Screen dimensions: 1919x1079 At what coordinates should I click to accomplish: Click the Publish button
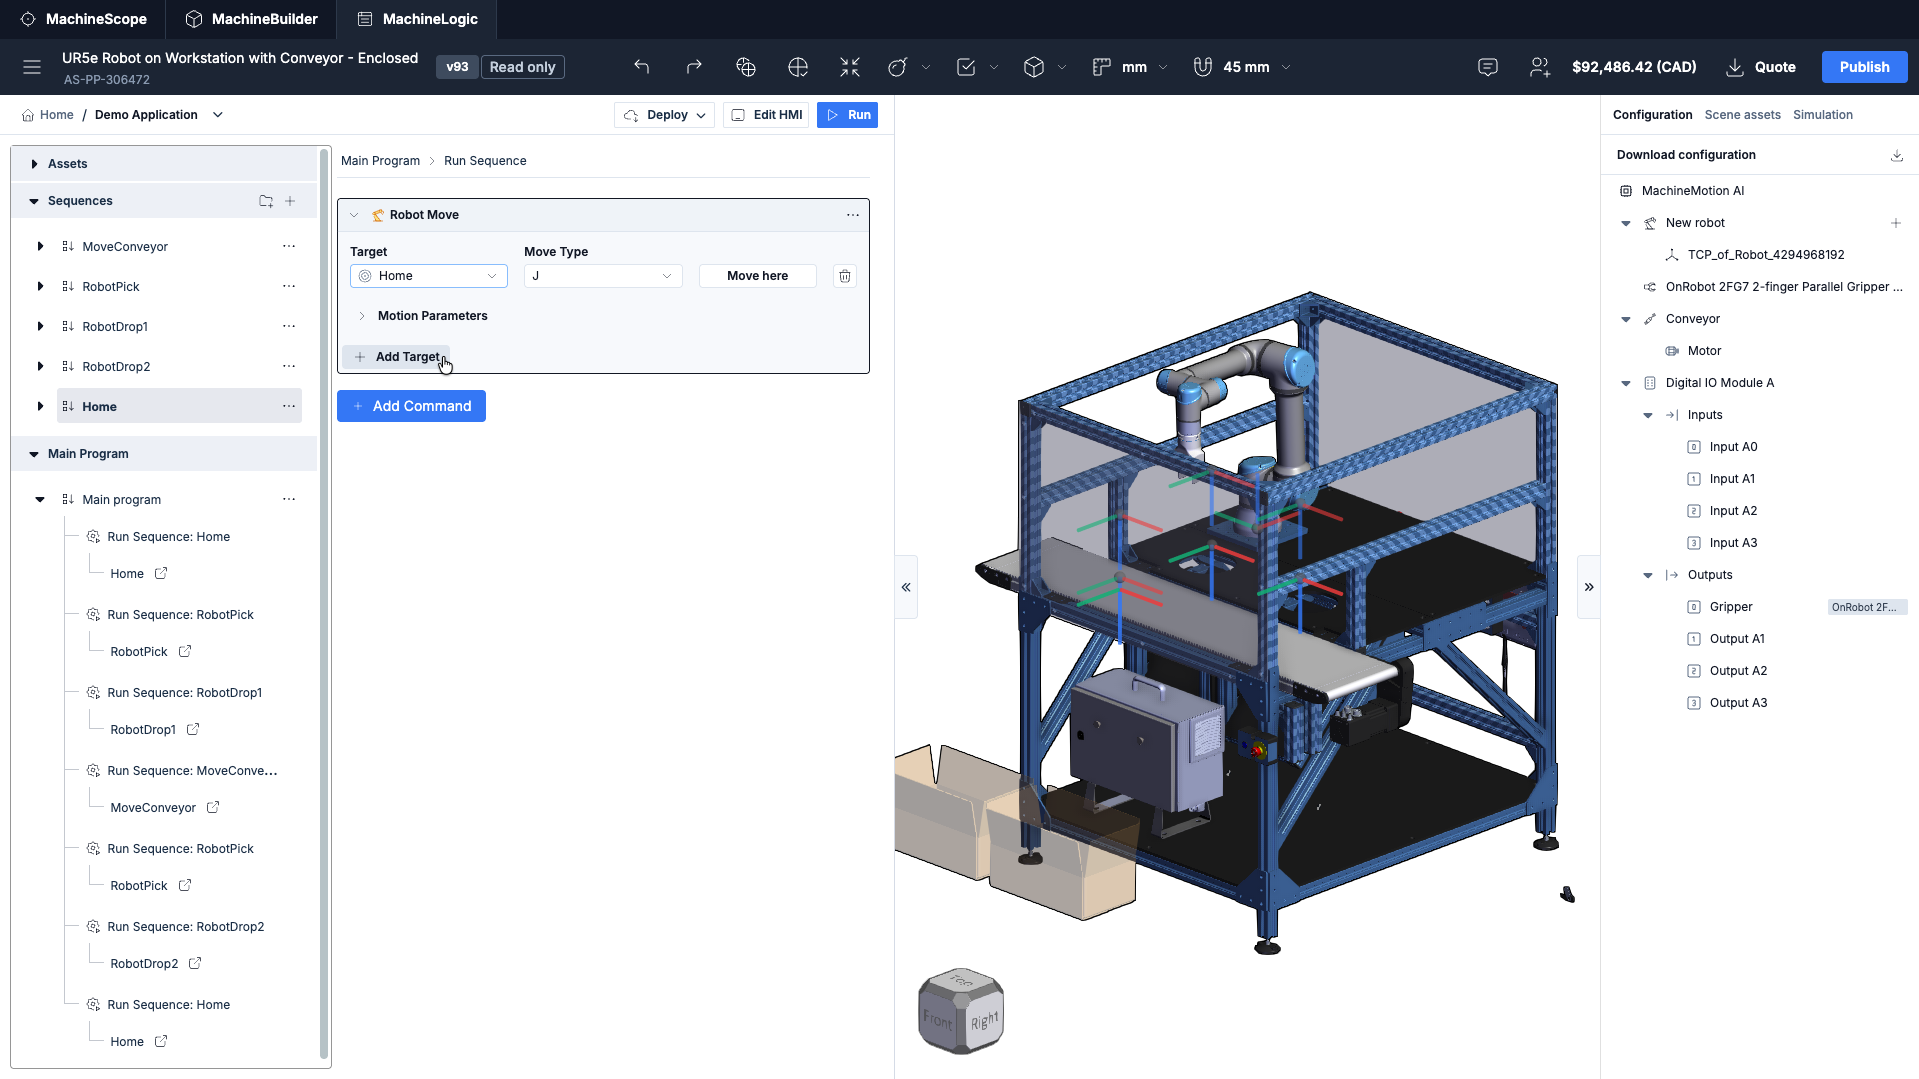[x=1864, y=67]
